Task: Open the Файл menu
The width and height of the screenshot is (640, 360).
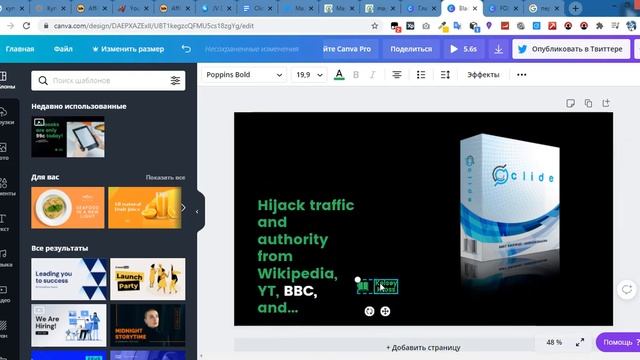Action: pos(63,49)
